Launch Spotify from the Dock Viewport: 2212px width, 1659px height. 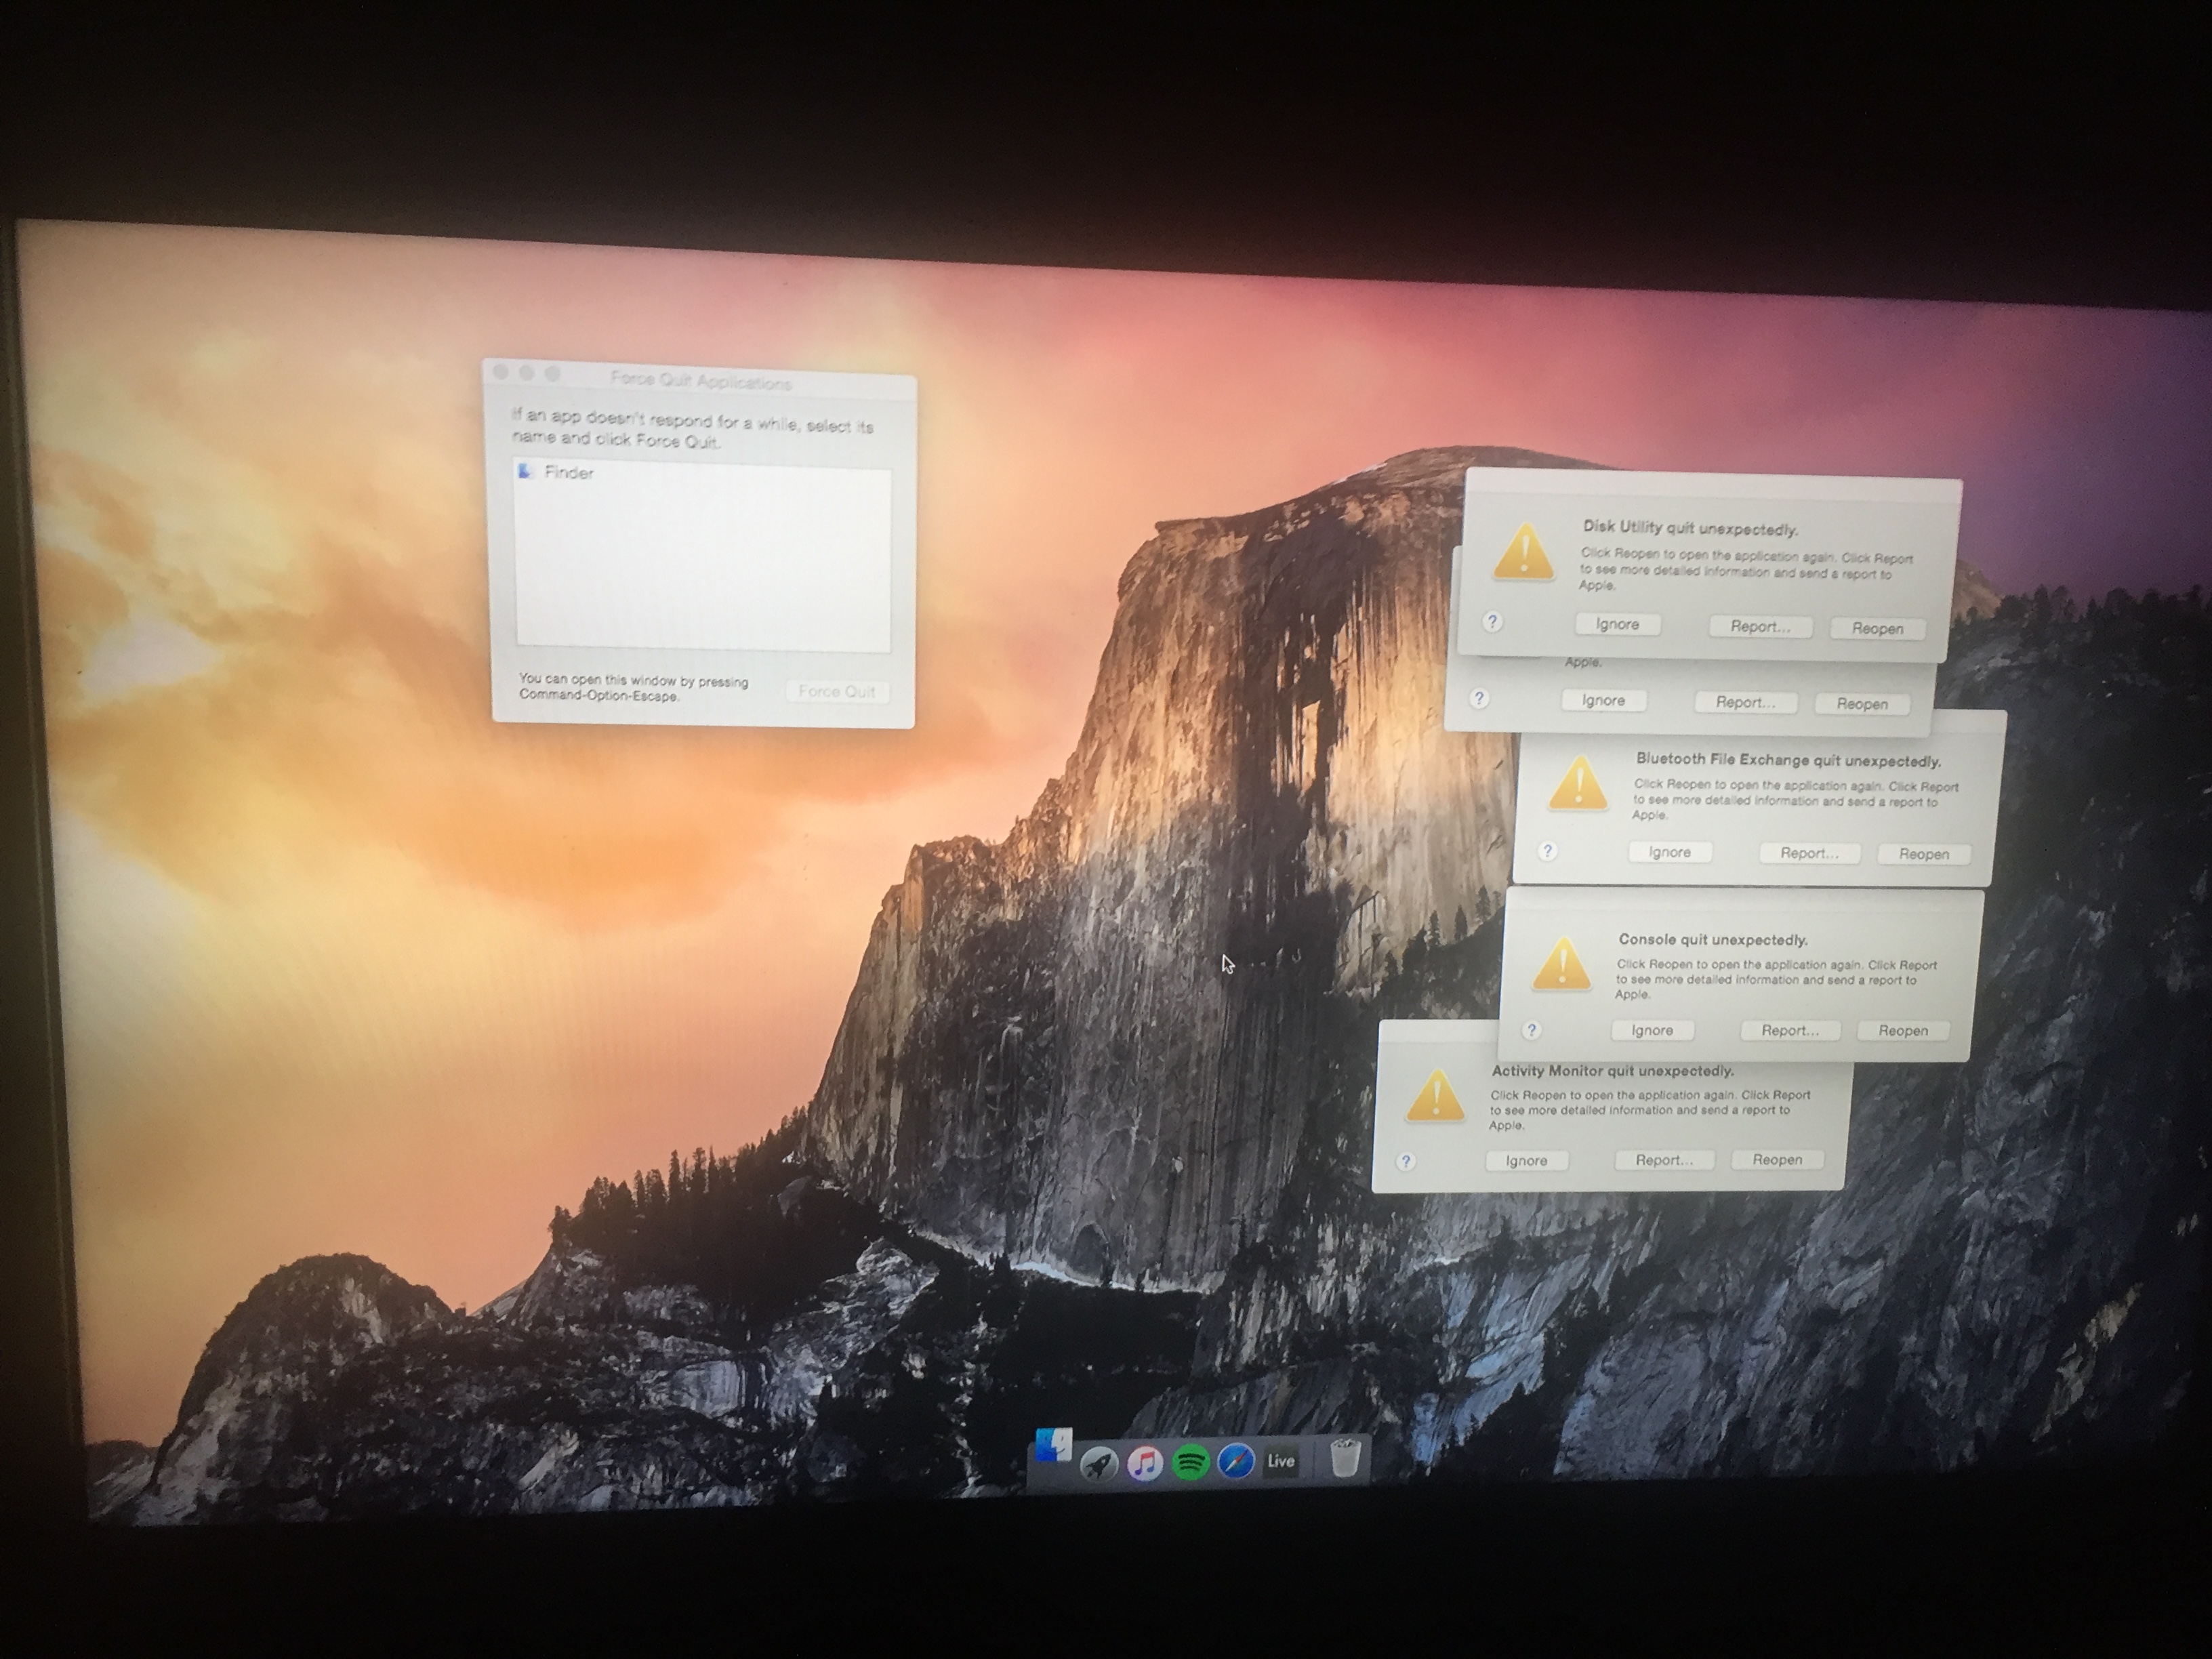[1190, 1463]
